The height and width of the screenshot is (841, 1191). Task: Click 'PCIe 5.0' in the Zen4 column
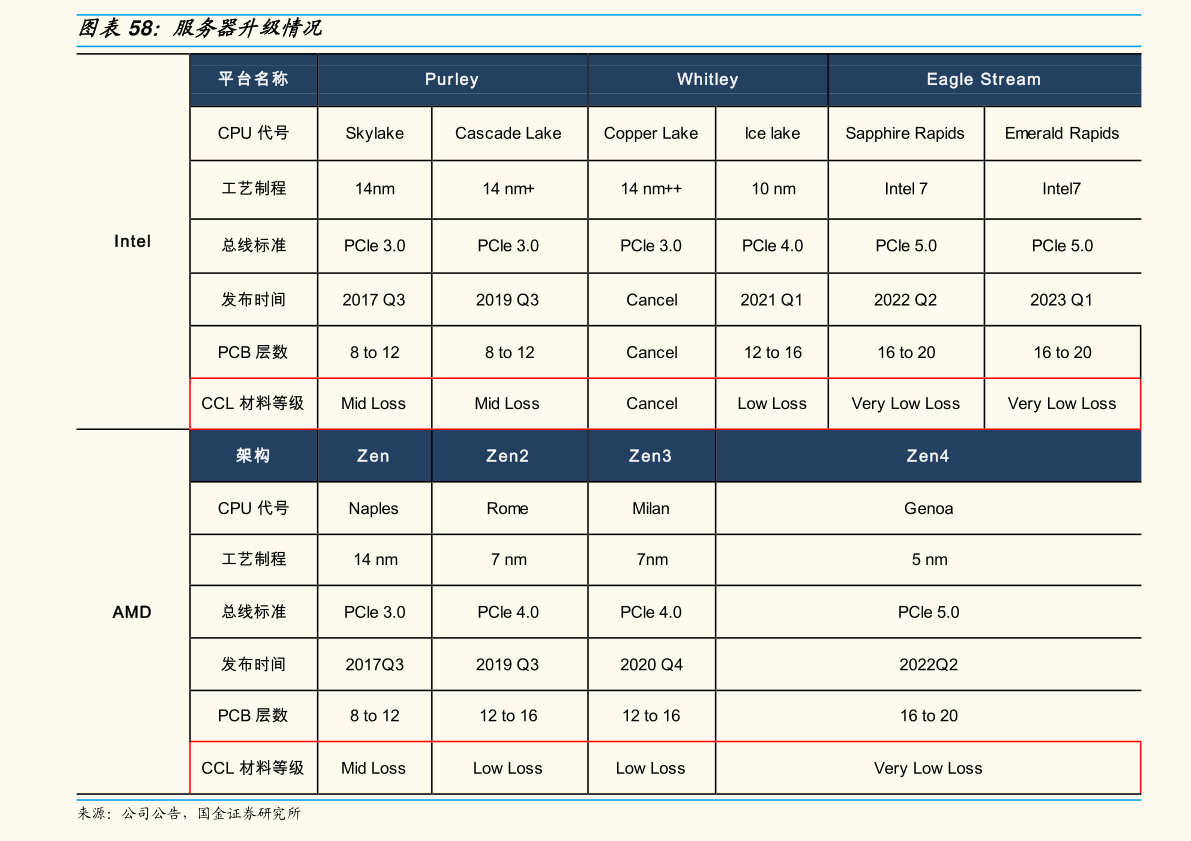(x=928, y=612)
